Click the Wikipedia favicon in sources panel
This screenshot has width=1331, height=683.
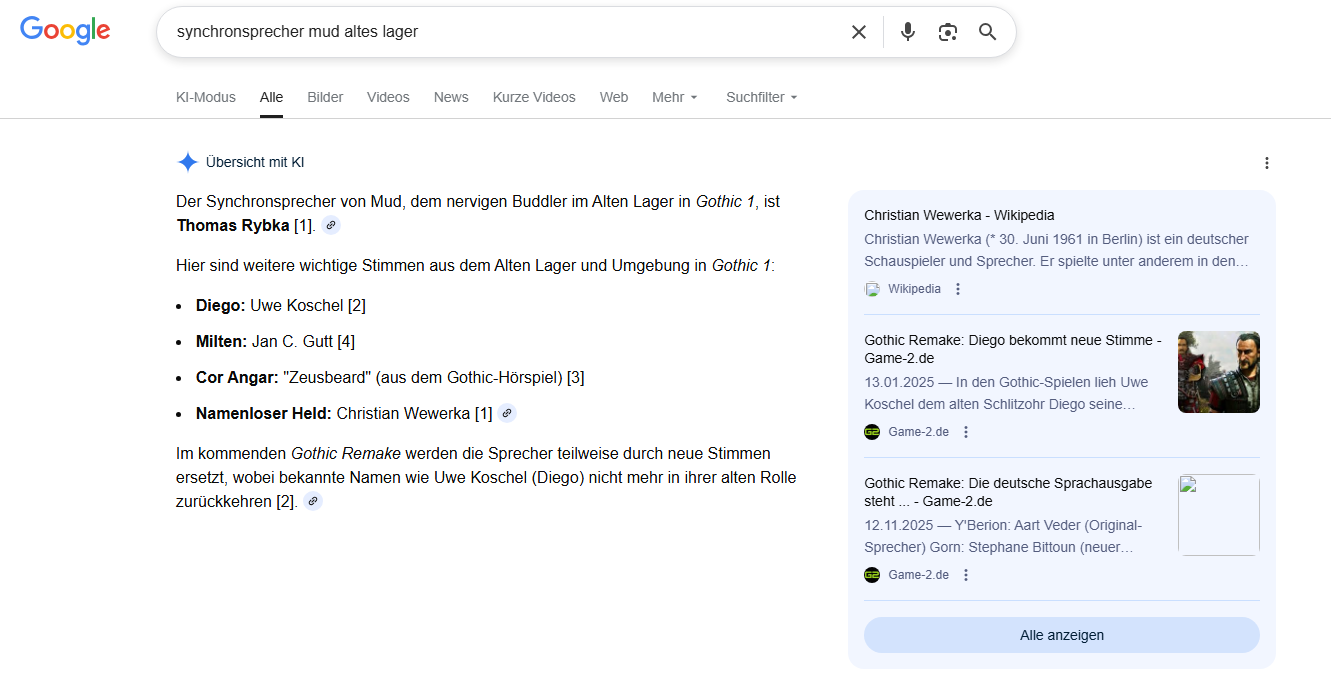click(x=872, y=289)
